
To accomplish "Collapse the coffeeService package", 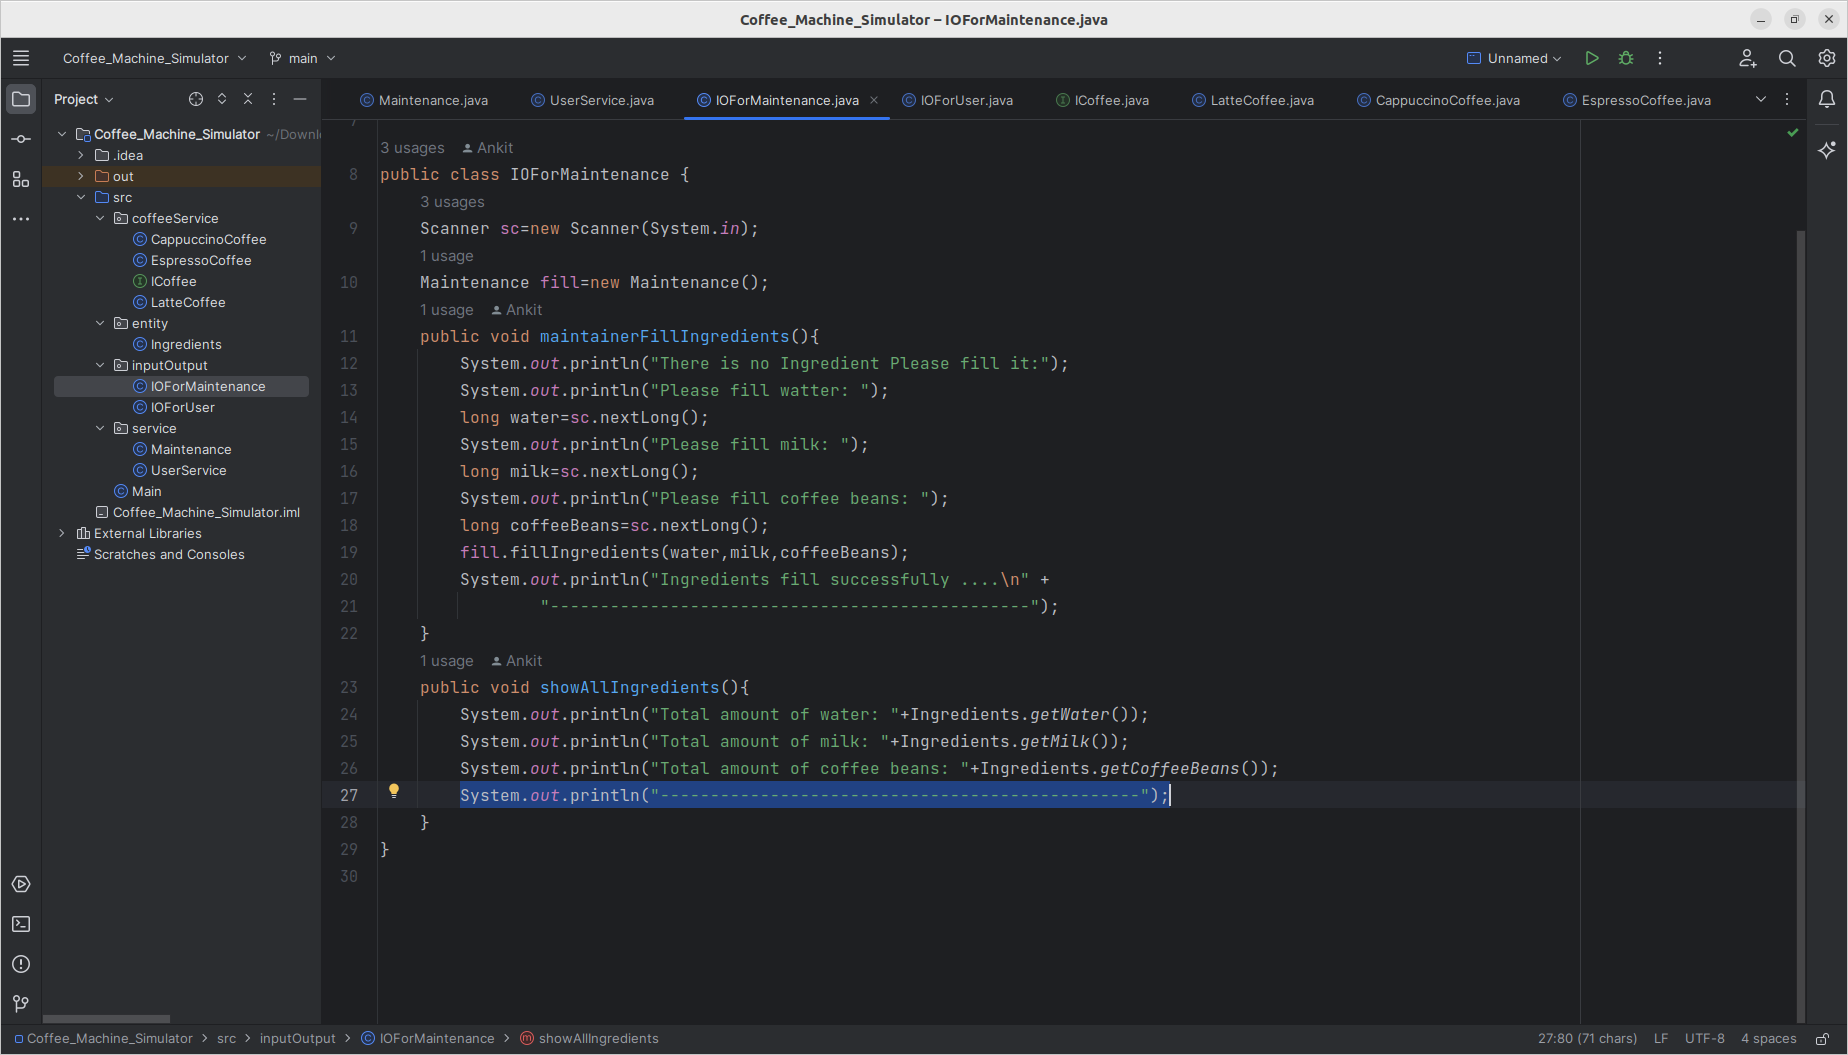I will [100, 218].
